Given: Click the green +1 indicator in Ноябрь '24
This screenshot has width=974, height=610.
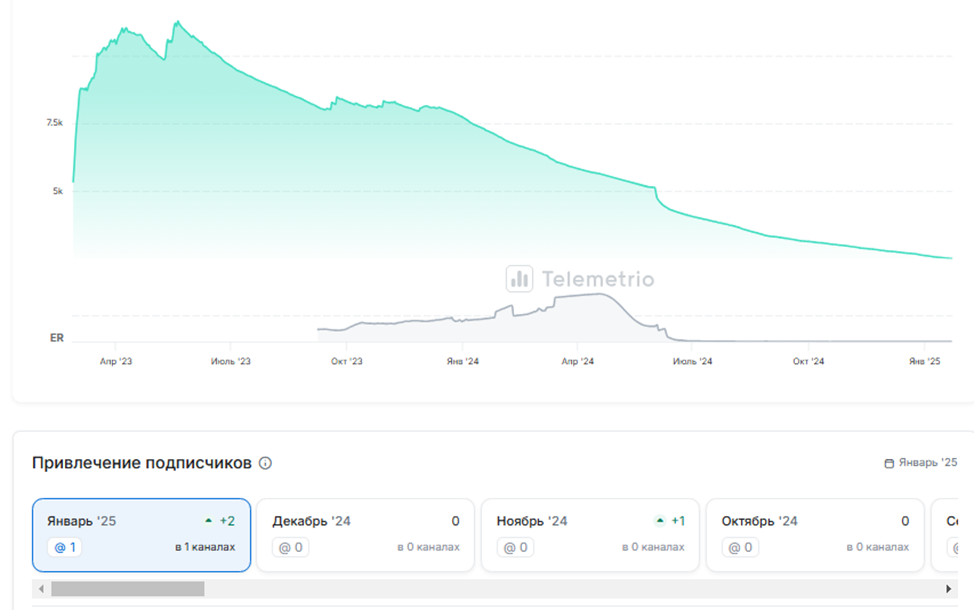Looking at the screenshot, I should point(670,521).
